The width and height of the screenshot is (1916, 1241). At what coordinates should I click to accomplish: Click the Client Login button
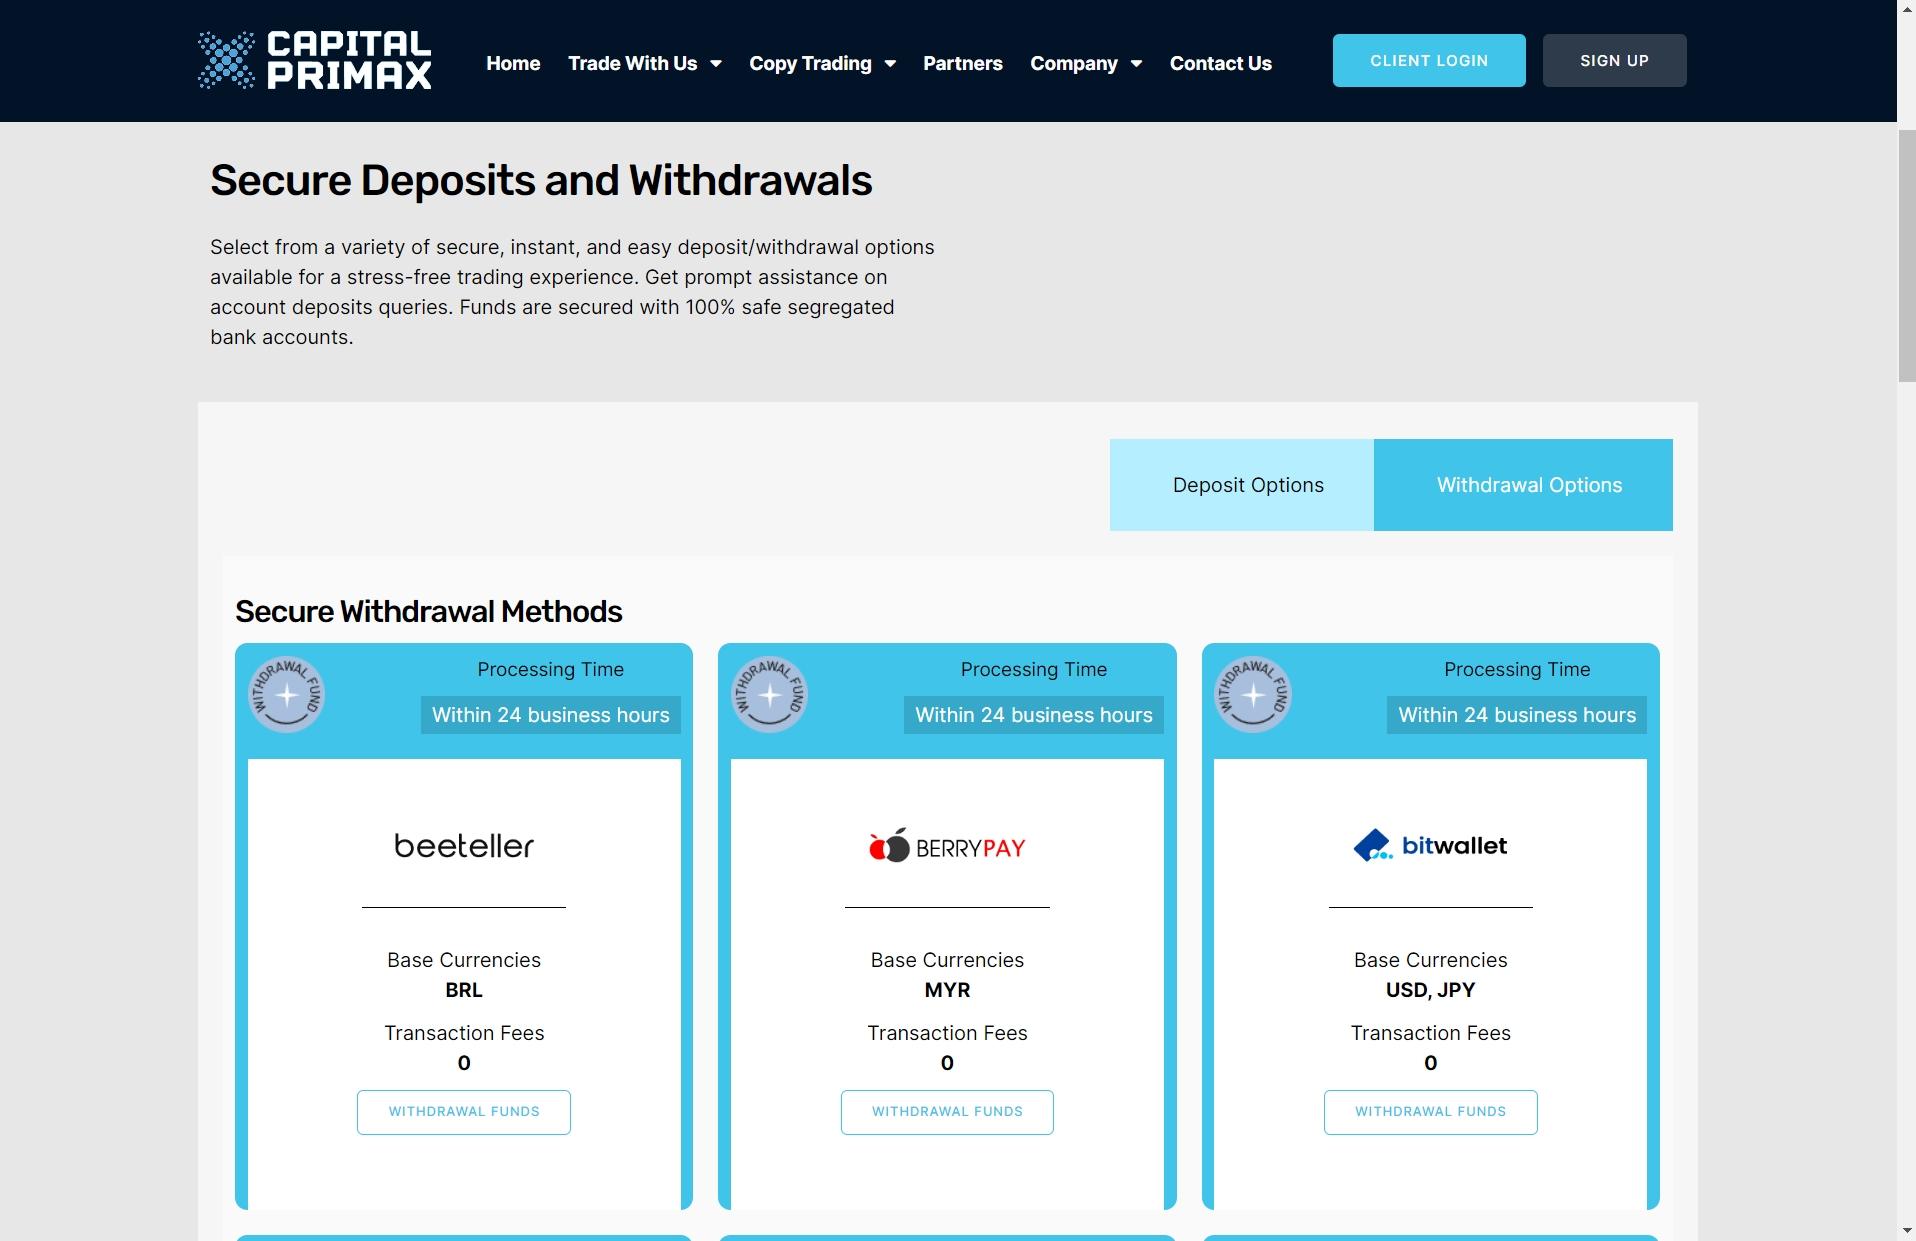[x=1429, y=61]
